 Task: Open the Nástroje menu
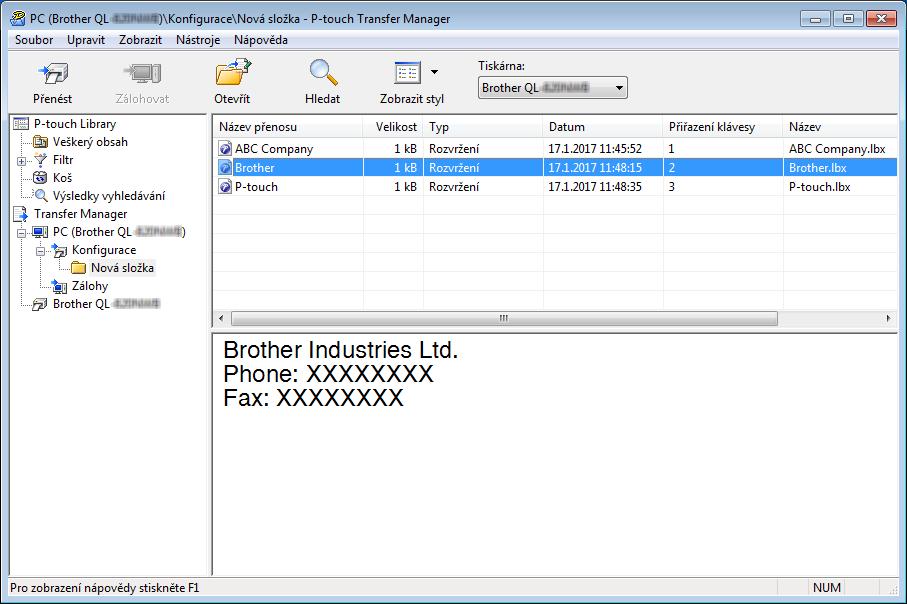pyautogui.click(x=198, y=40)
